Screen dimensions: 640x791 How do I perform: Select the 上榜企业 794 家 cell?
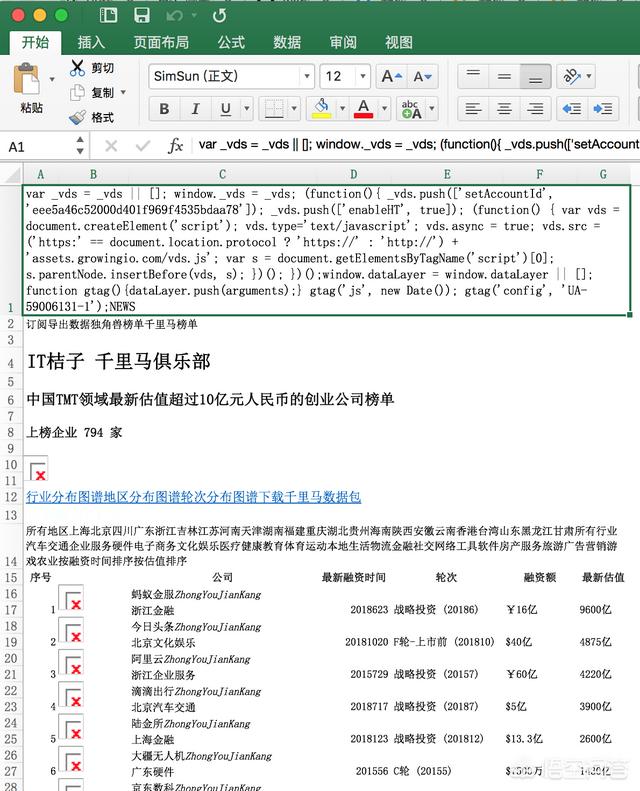pyautogui.click(x=74, y=432)
